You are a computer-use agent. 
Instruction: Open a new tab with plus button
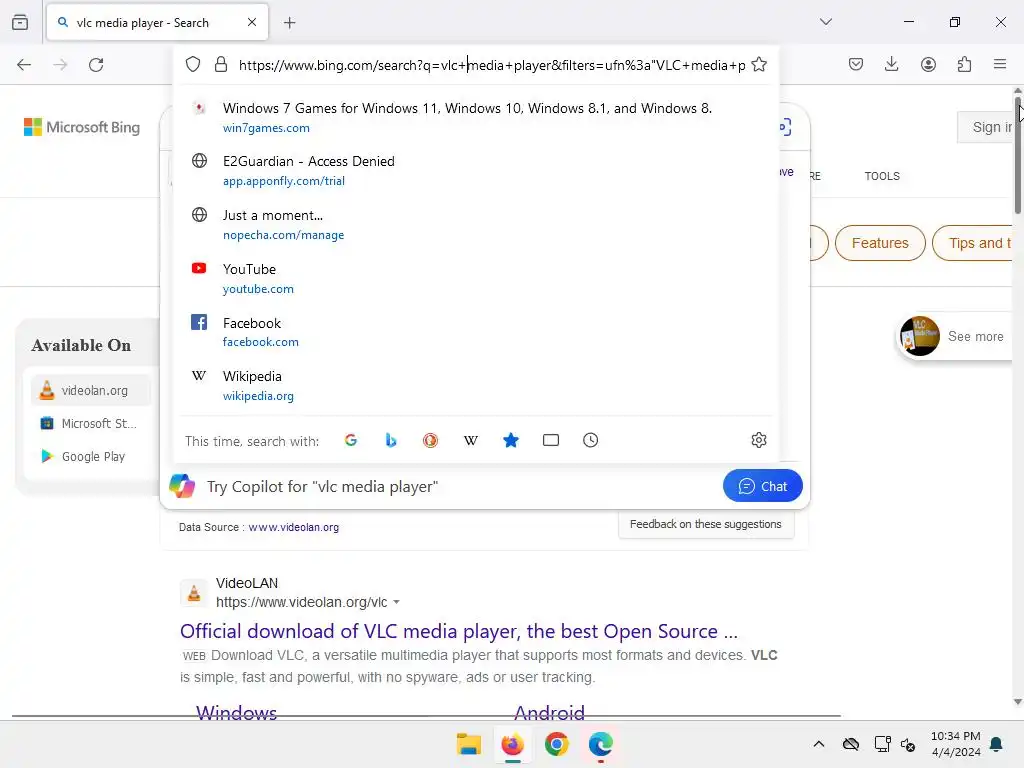[290, 23]
